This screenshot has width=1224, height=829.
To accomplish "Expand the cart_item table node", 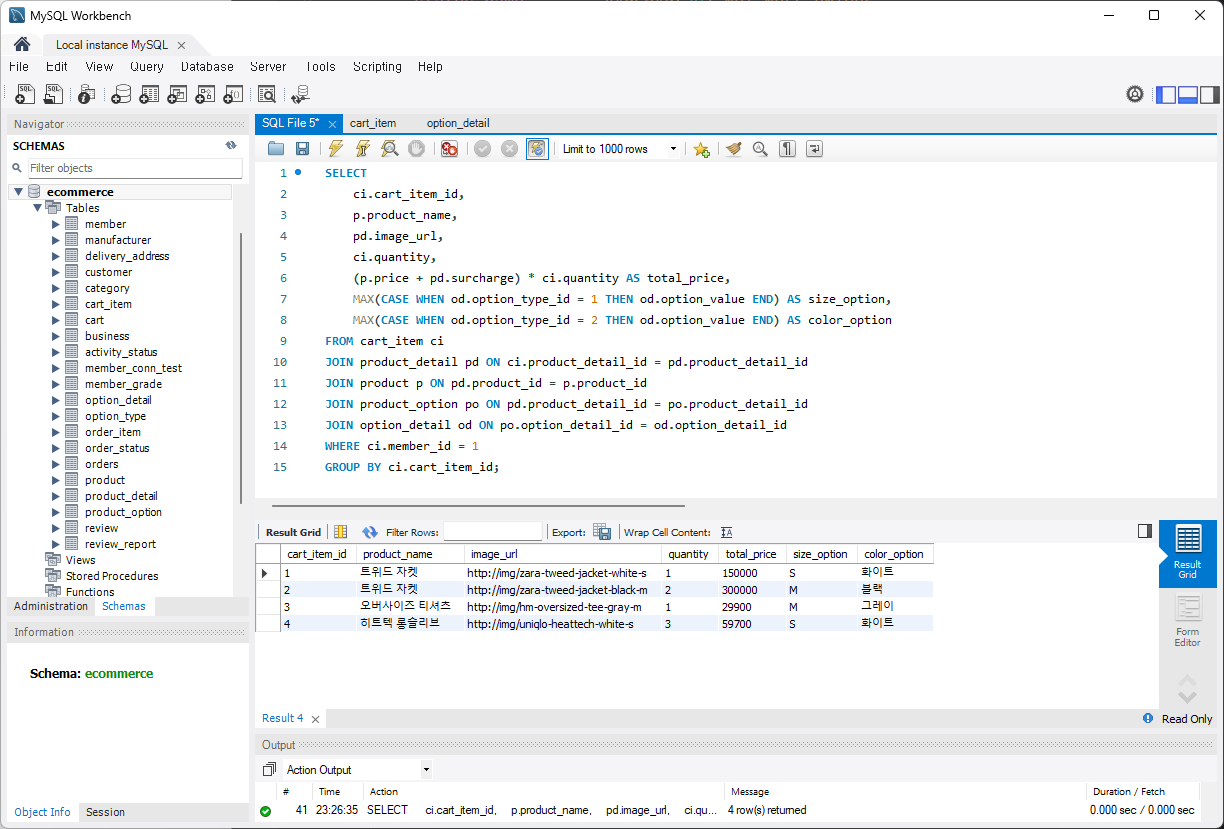I will [x=56, y=304].
